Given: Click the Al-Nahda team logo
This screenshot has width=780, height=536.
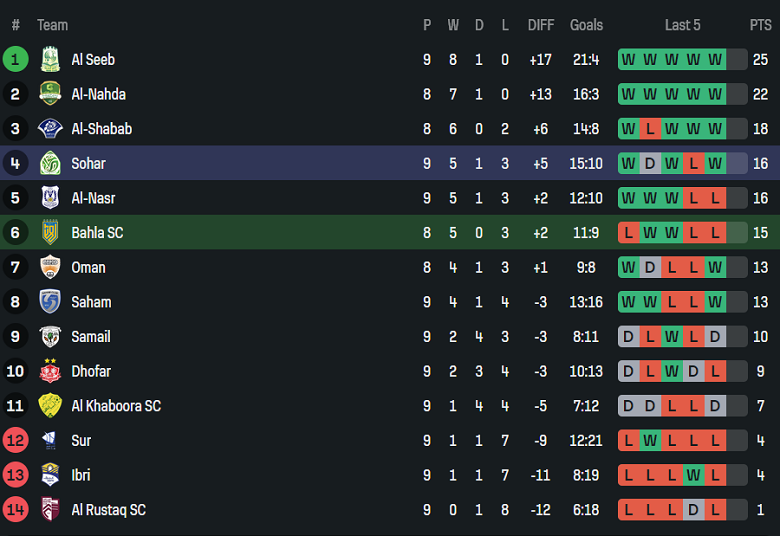Looking at the screenshot, I should pos(50,94).
